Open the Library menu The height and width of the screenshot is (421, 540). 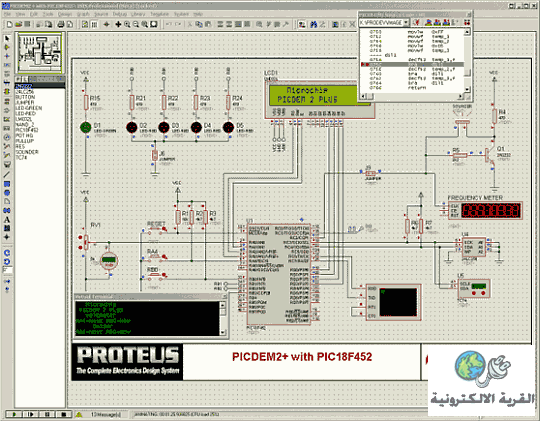138,14
